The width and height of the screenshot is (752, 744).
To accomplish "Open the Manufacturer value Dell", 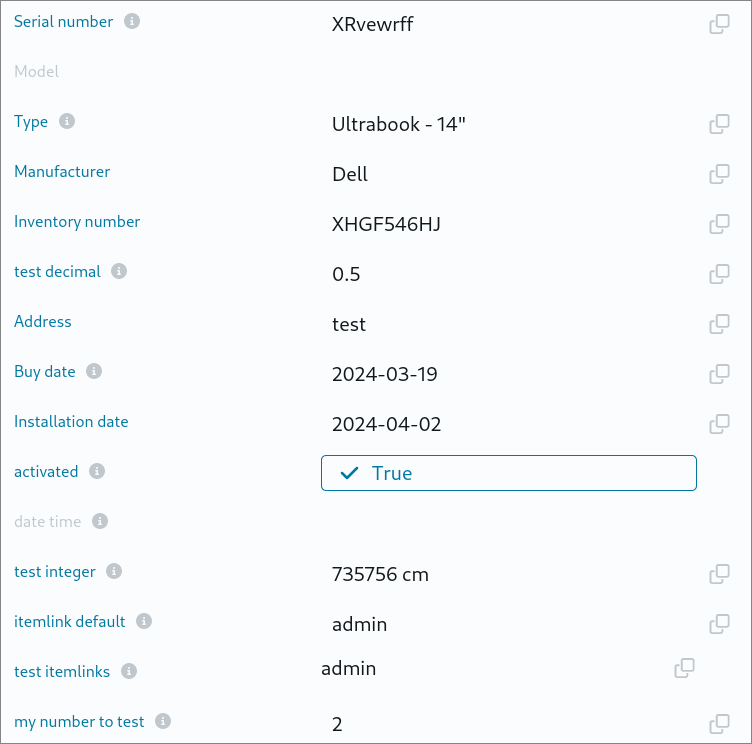I will click(x=350, y=174).
